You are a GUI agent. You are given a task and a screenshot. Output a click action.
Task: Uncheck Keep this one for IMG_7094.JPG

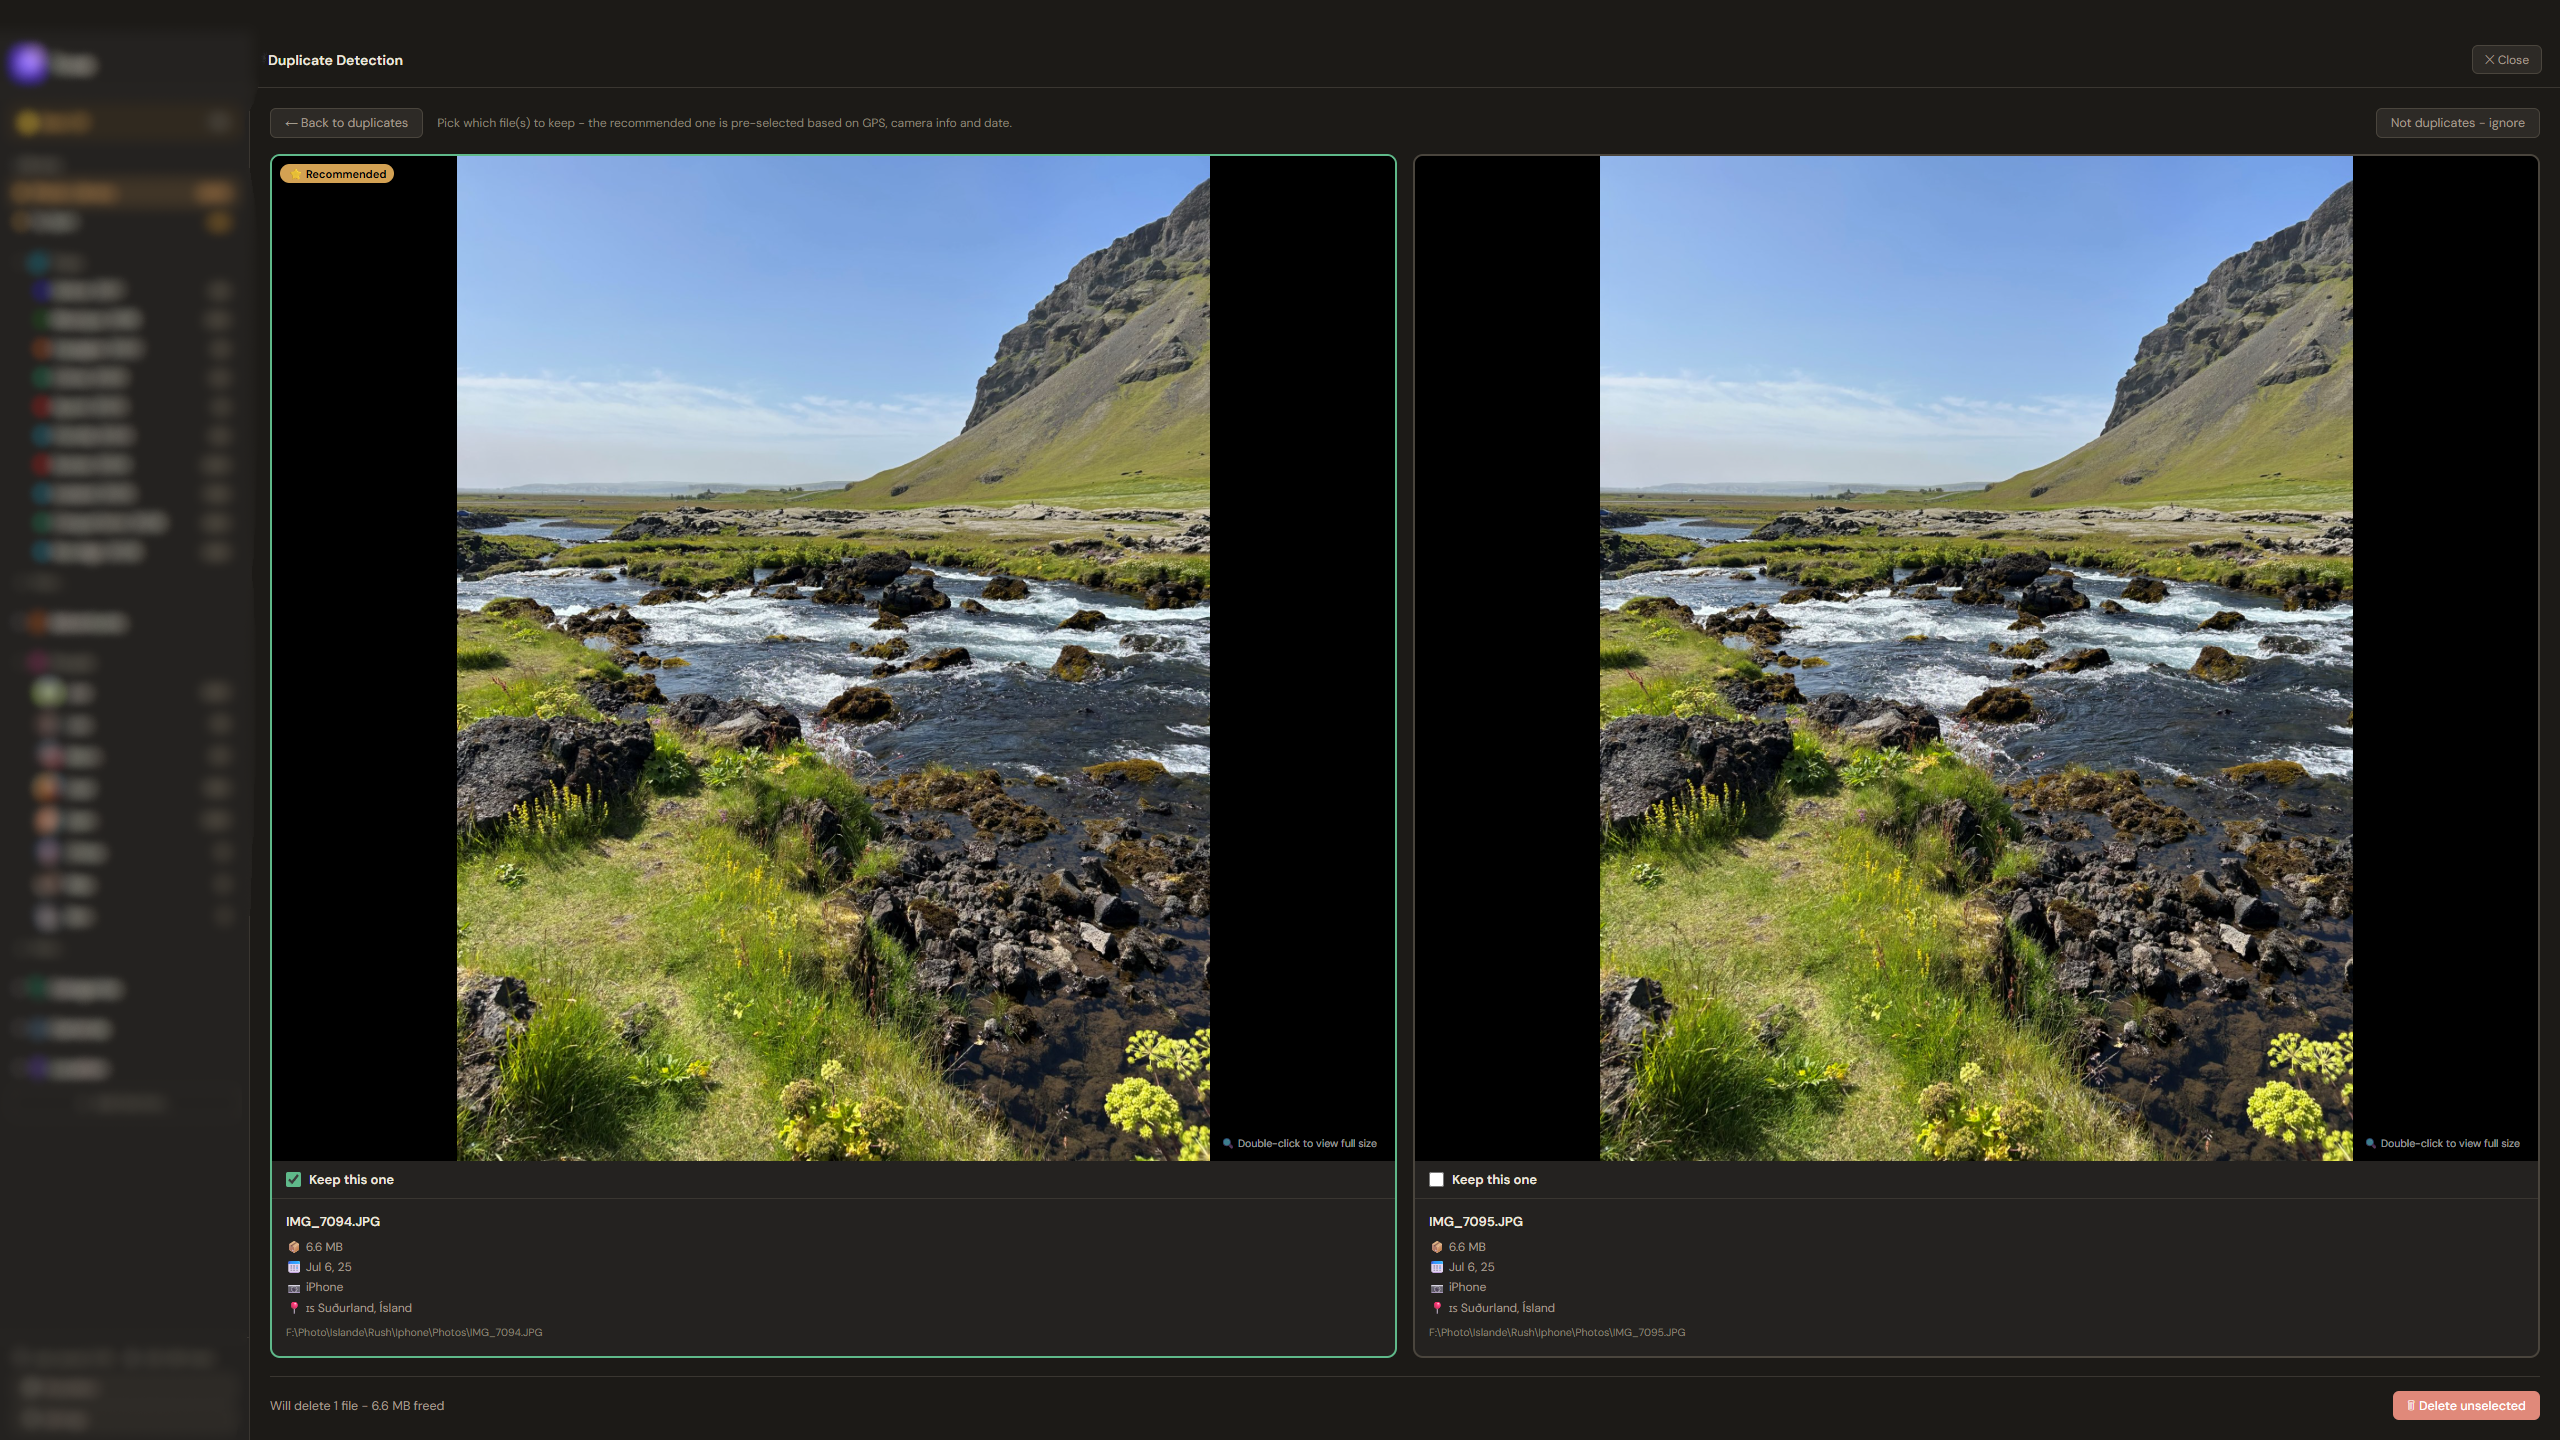pyautogui.click(x=293, y=1180)
